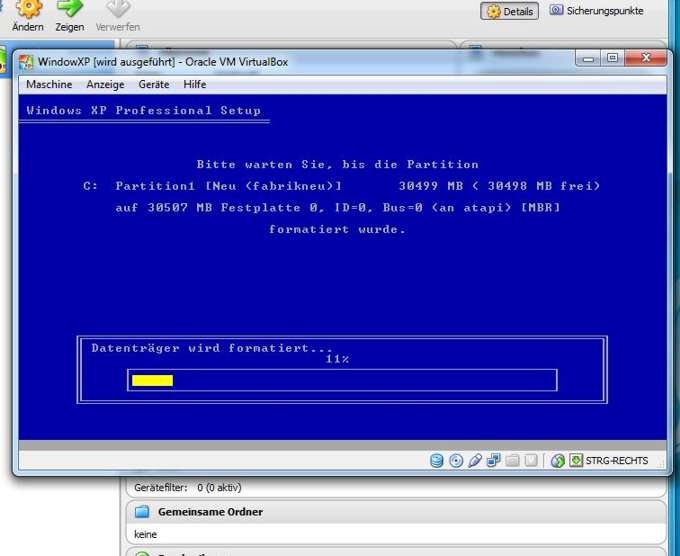Click the USB devices status icon

[475, 460]
